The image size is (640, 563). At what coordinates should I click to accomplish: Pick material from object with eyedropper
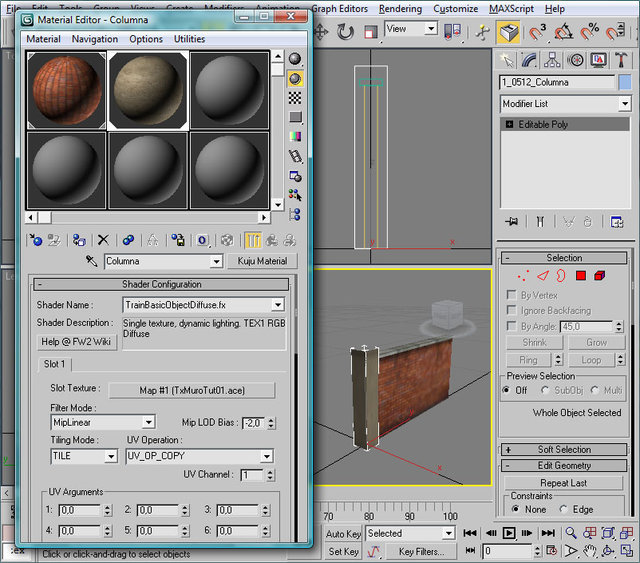(91, 261)
